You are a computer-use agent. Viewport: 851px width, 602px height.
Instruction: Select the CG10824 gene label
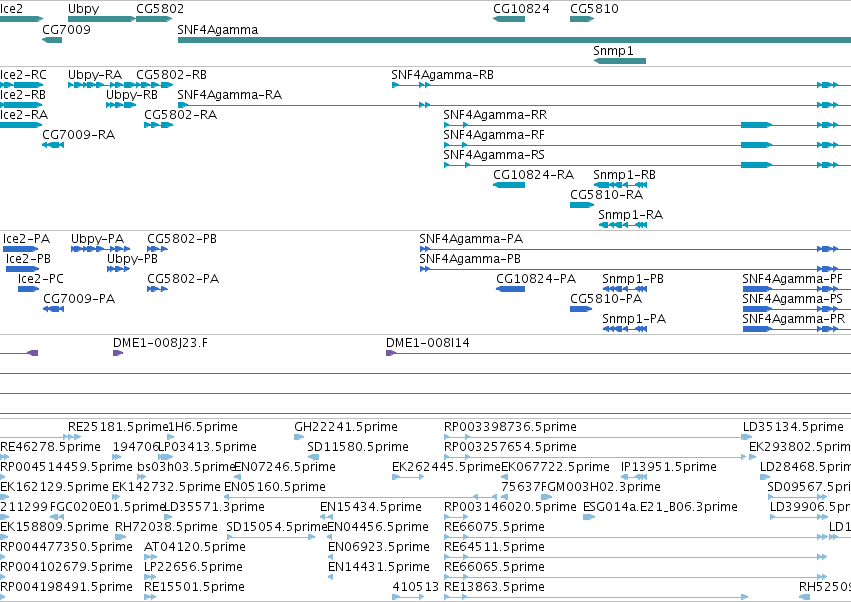(521, 9)
